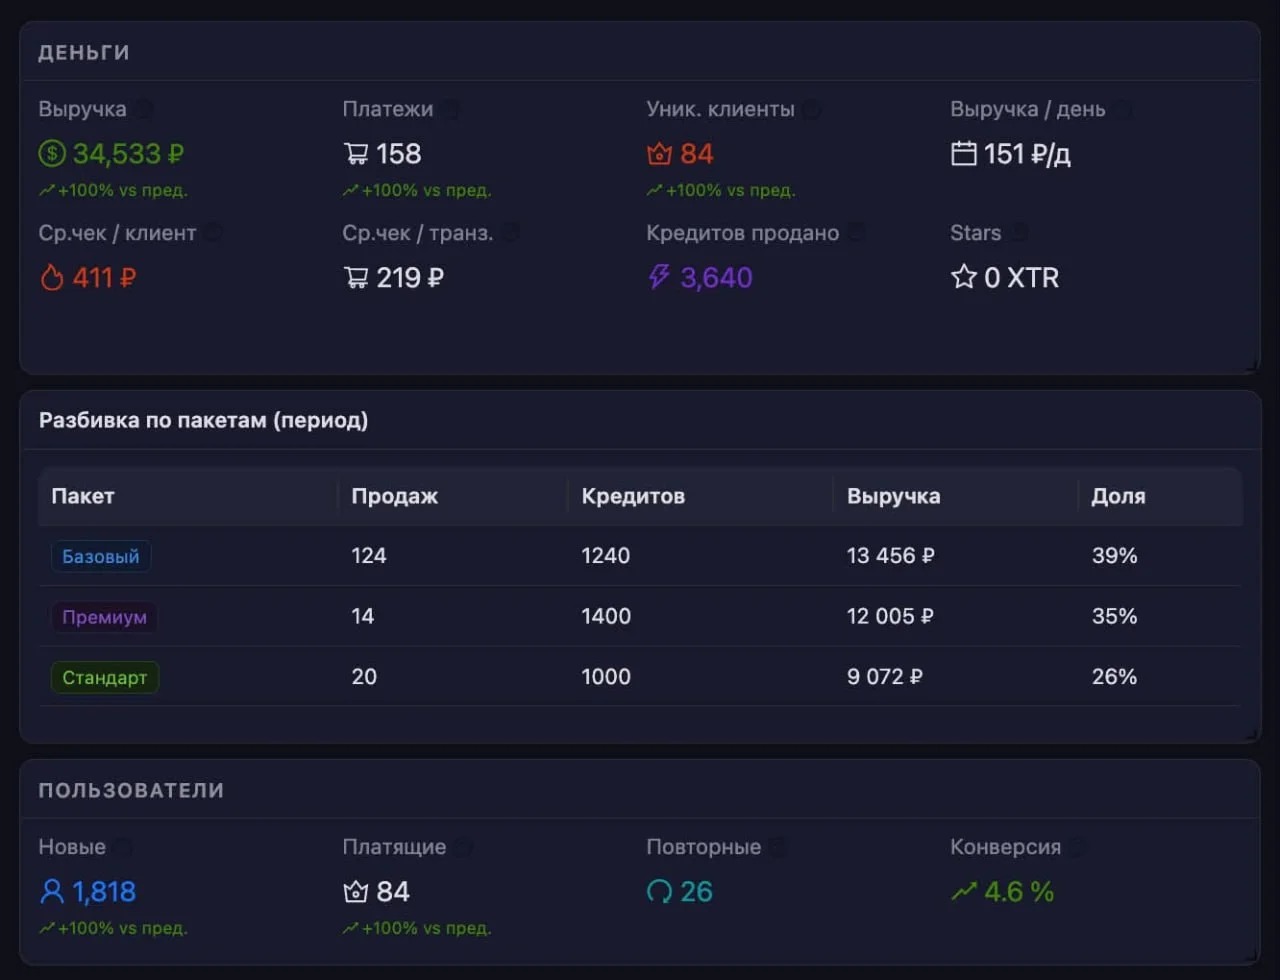Click the cart icon next to 158 payments
This screenshot has height=980, width=1280.
tap(356, 154)
